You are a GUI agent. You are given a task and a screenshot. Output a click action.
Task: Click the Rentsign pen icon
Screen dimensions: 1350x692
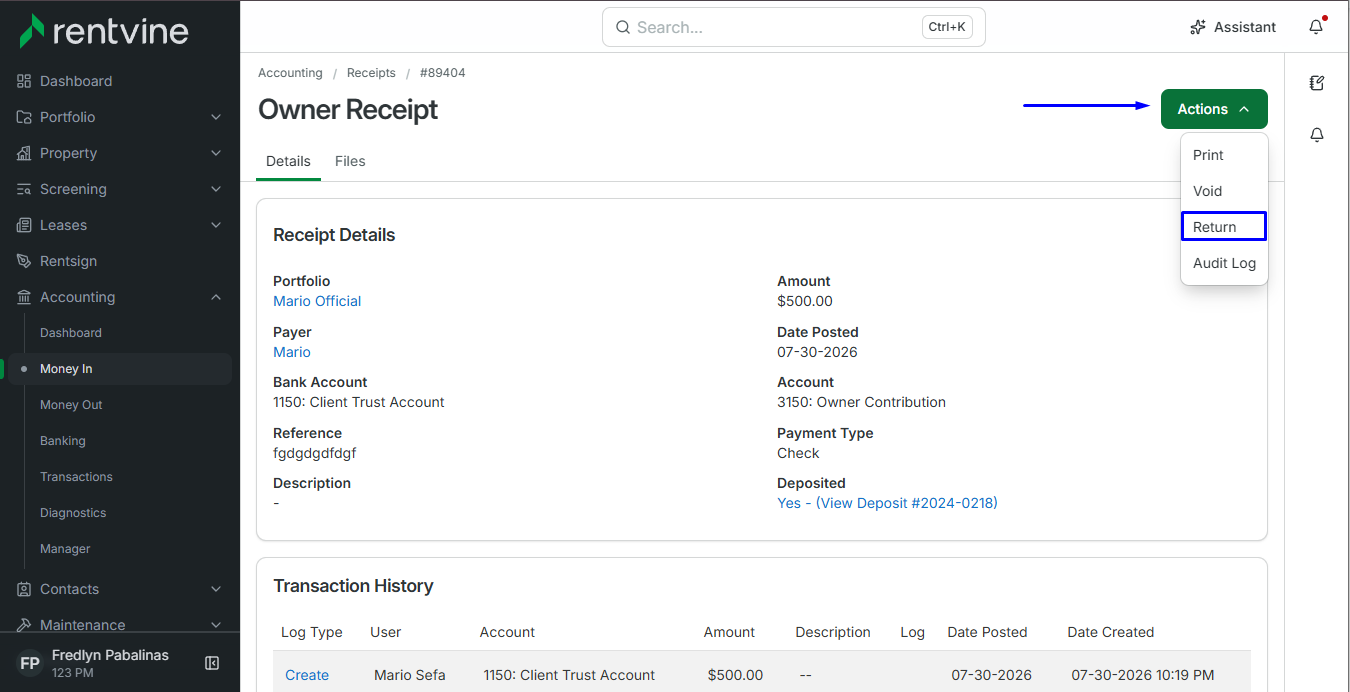(24, 261)
